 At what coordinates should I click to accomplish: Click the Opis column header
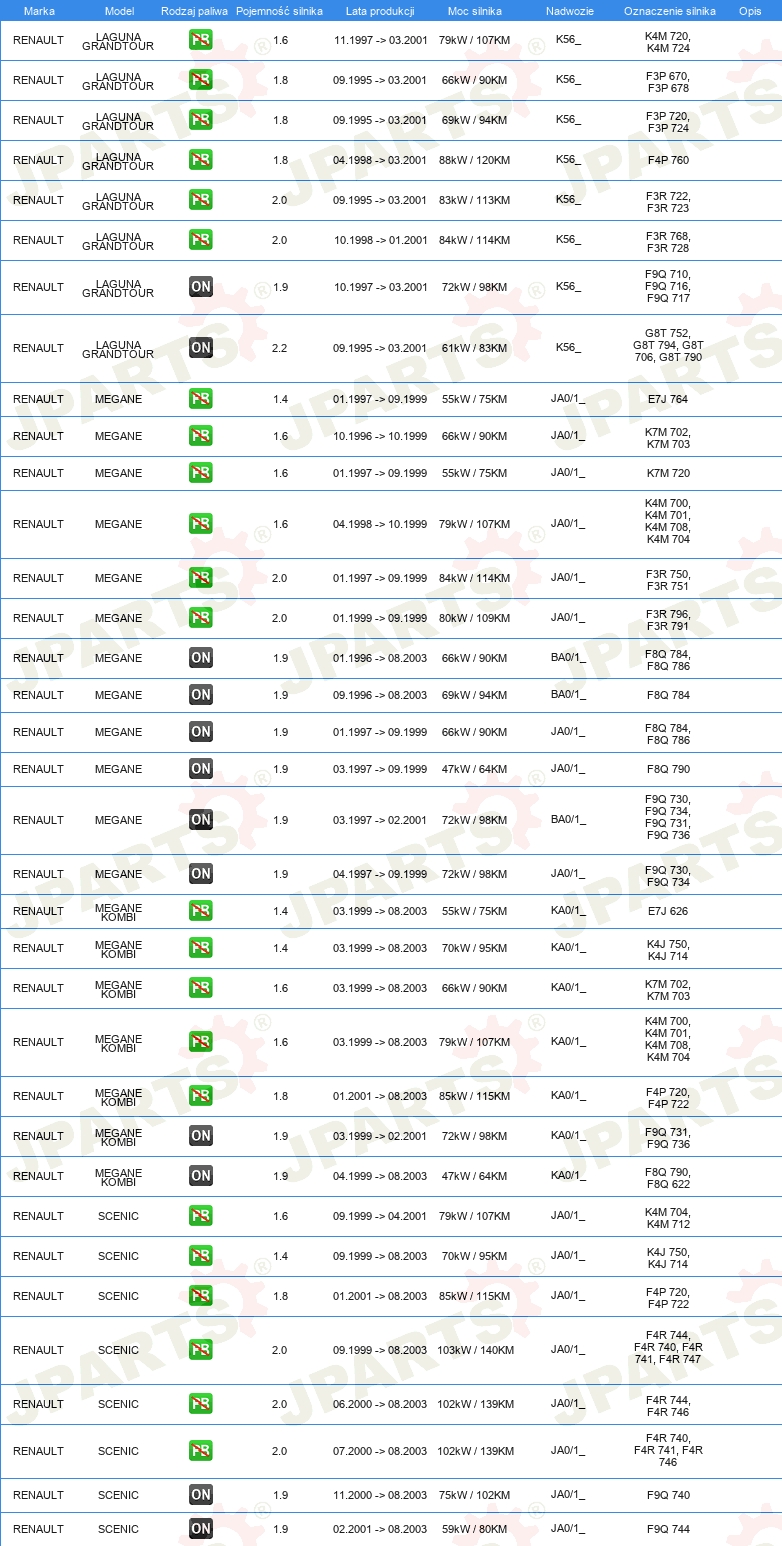coord(750,10)
